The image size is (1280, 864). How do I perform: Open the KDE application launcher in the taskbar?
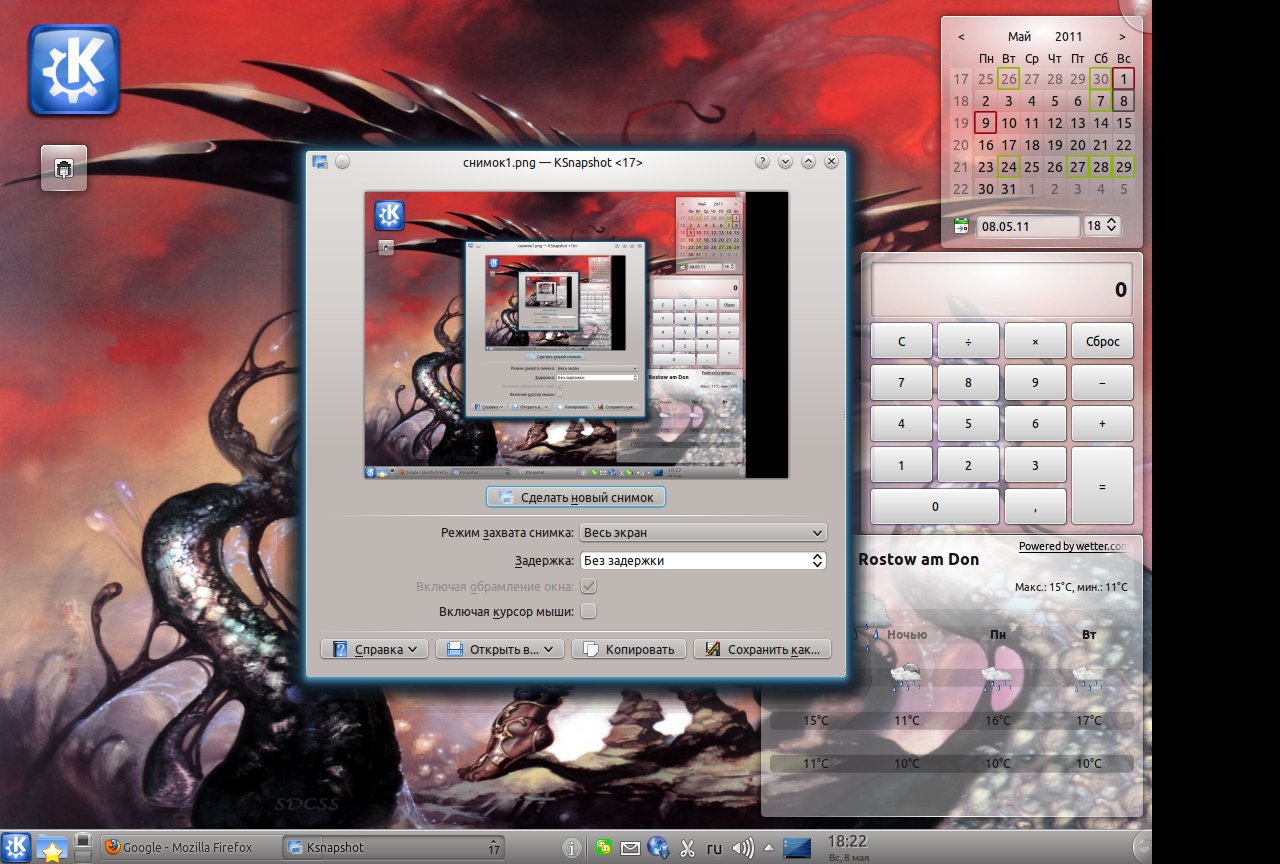point(17,847)
